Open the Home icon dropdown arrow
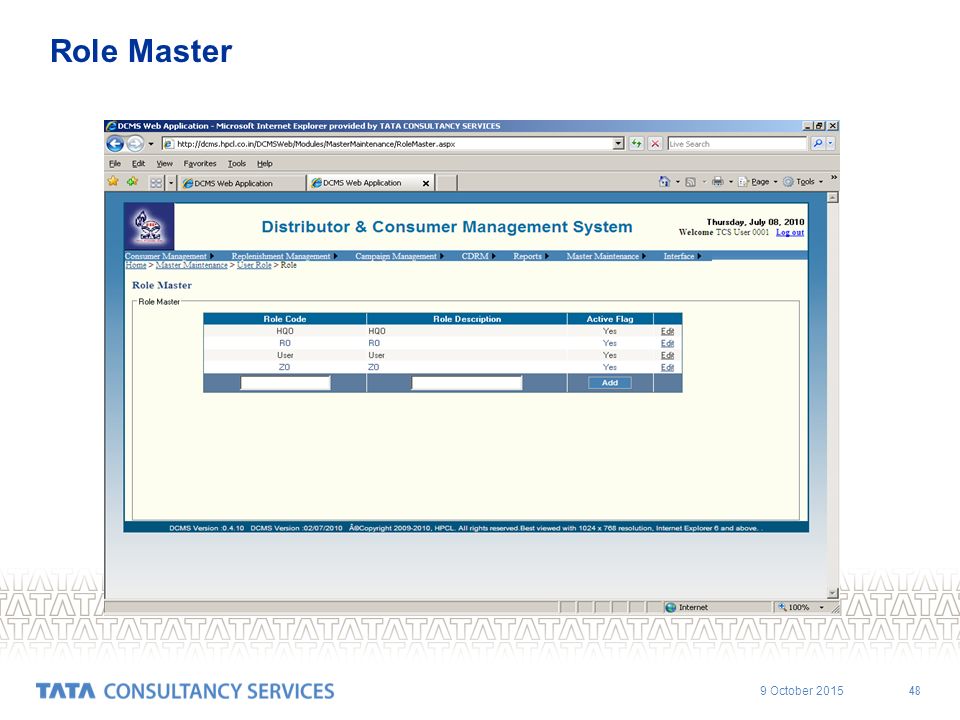 click(678, 182)
